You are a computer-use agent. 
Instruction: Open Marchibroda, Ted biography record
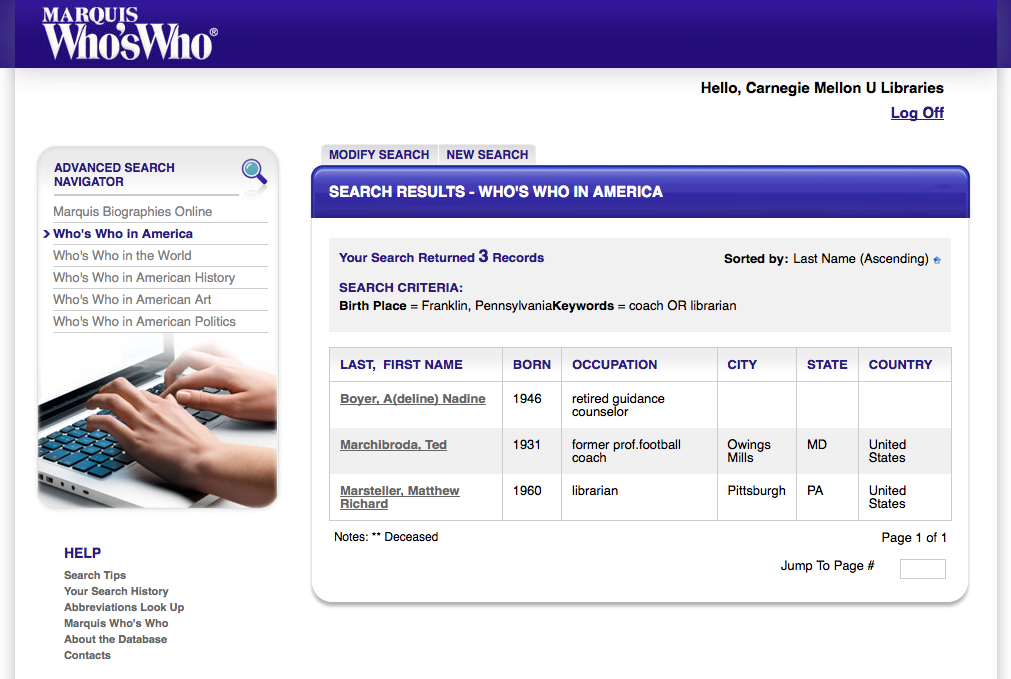pyautogui.click(x=393, y=444)
